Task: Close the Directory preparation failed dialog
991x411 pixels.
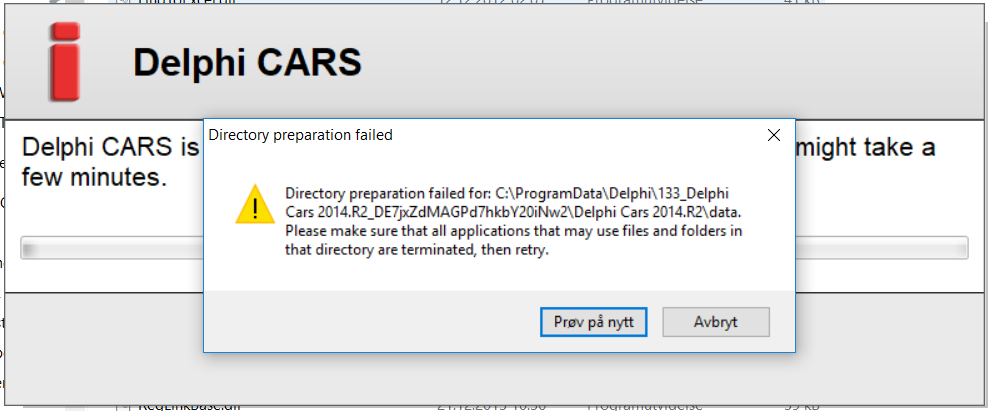Action: (x=774, y=135)
